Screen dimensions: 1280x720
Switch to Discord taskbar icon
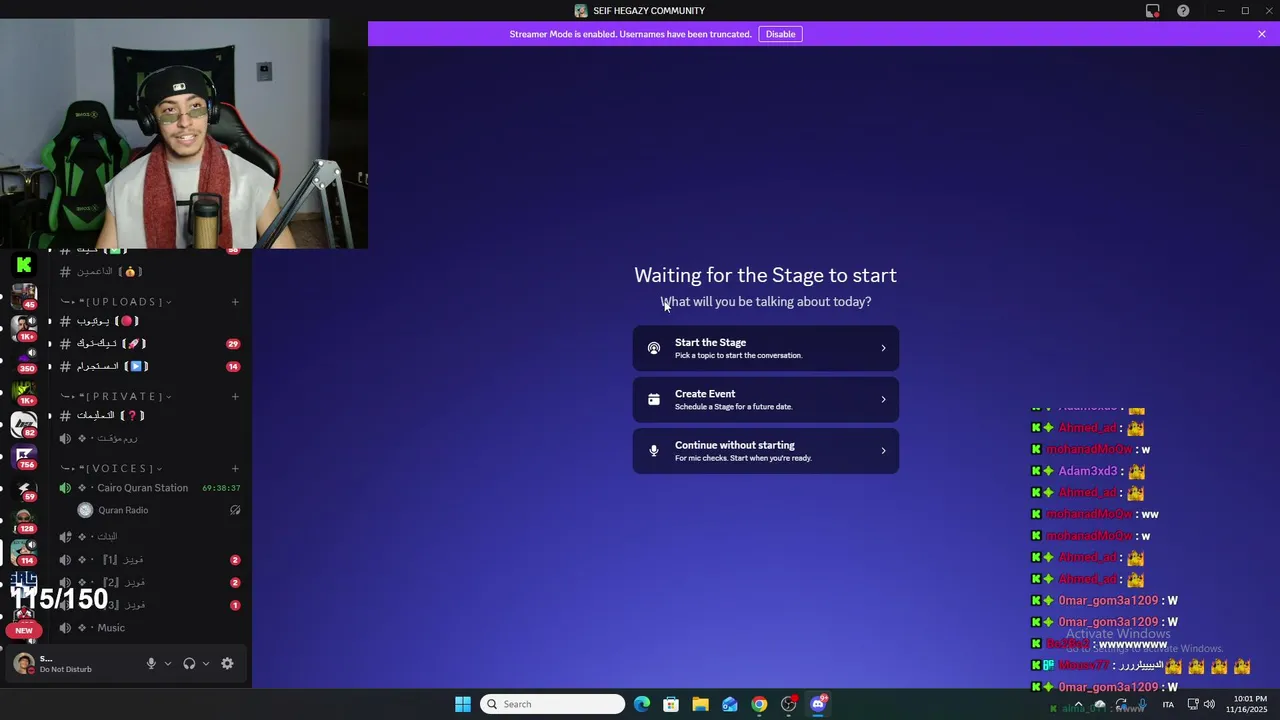(818, 704)
